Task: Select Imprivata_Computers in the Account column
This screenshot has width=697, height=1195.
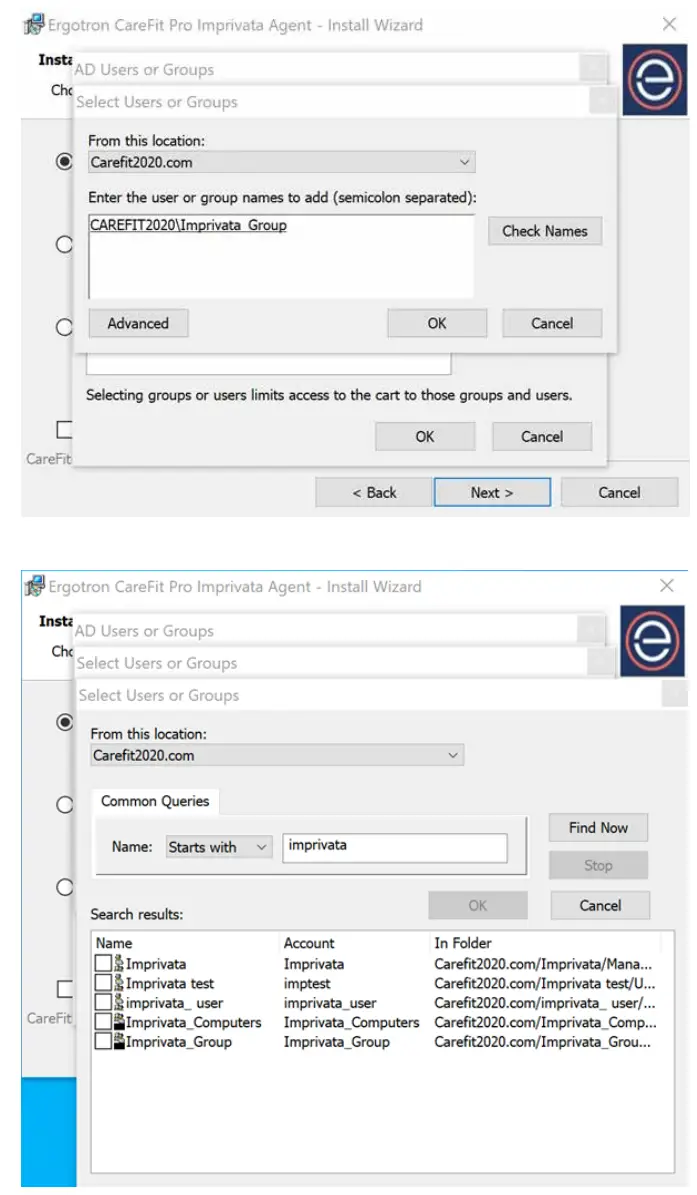Action: pyautogui.click(x=351, y=1022)
